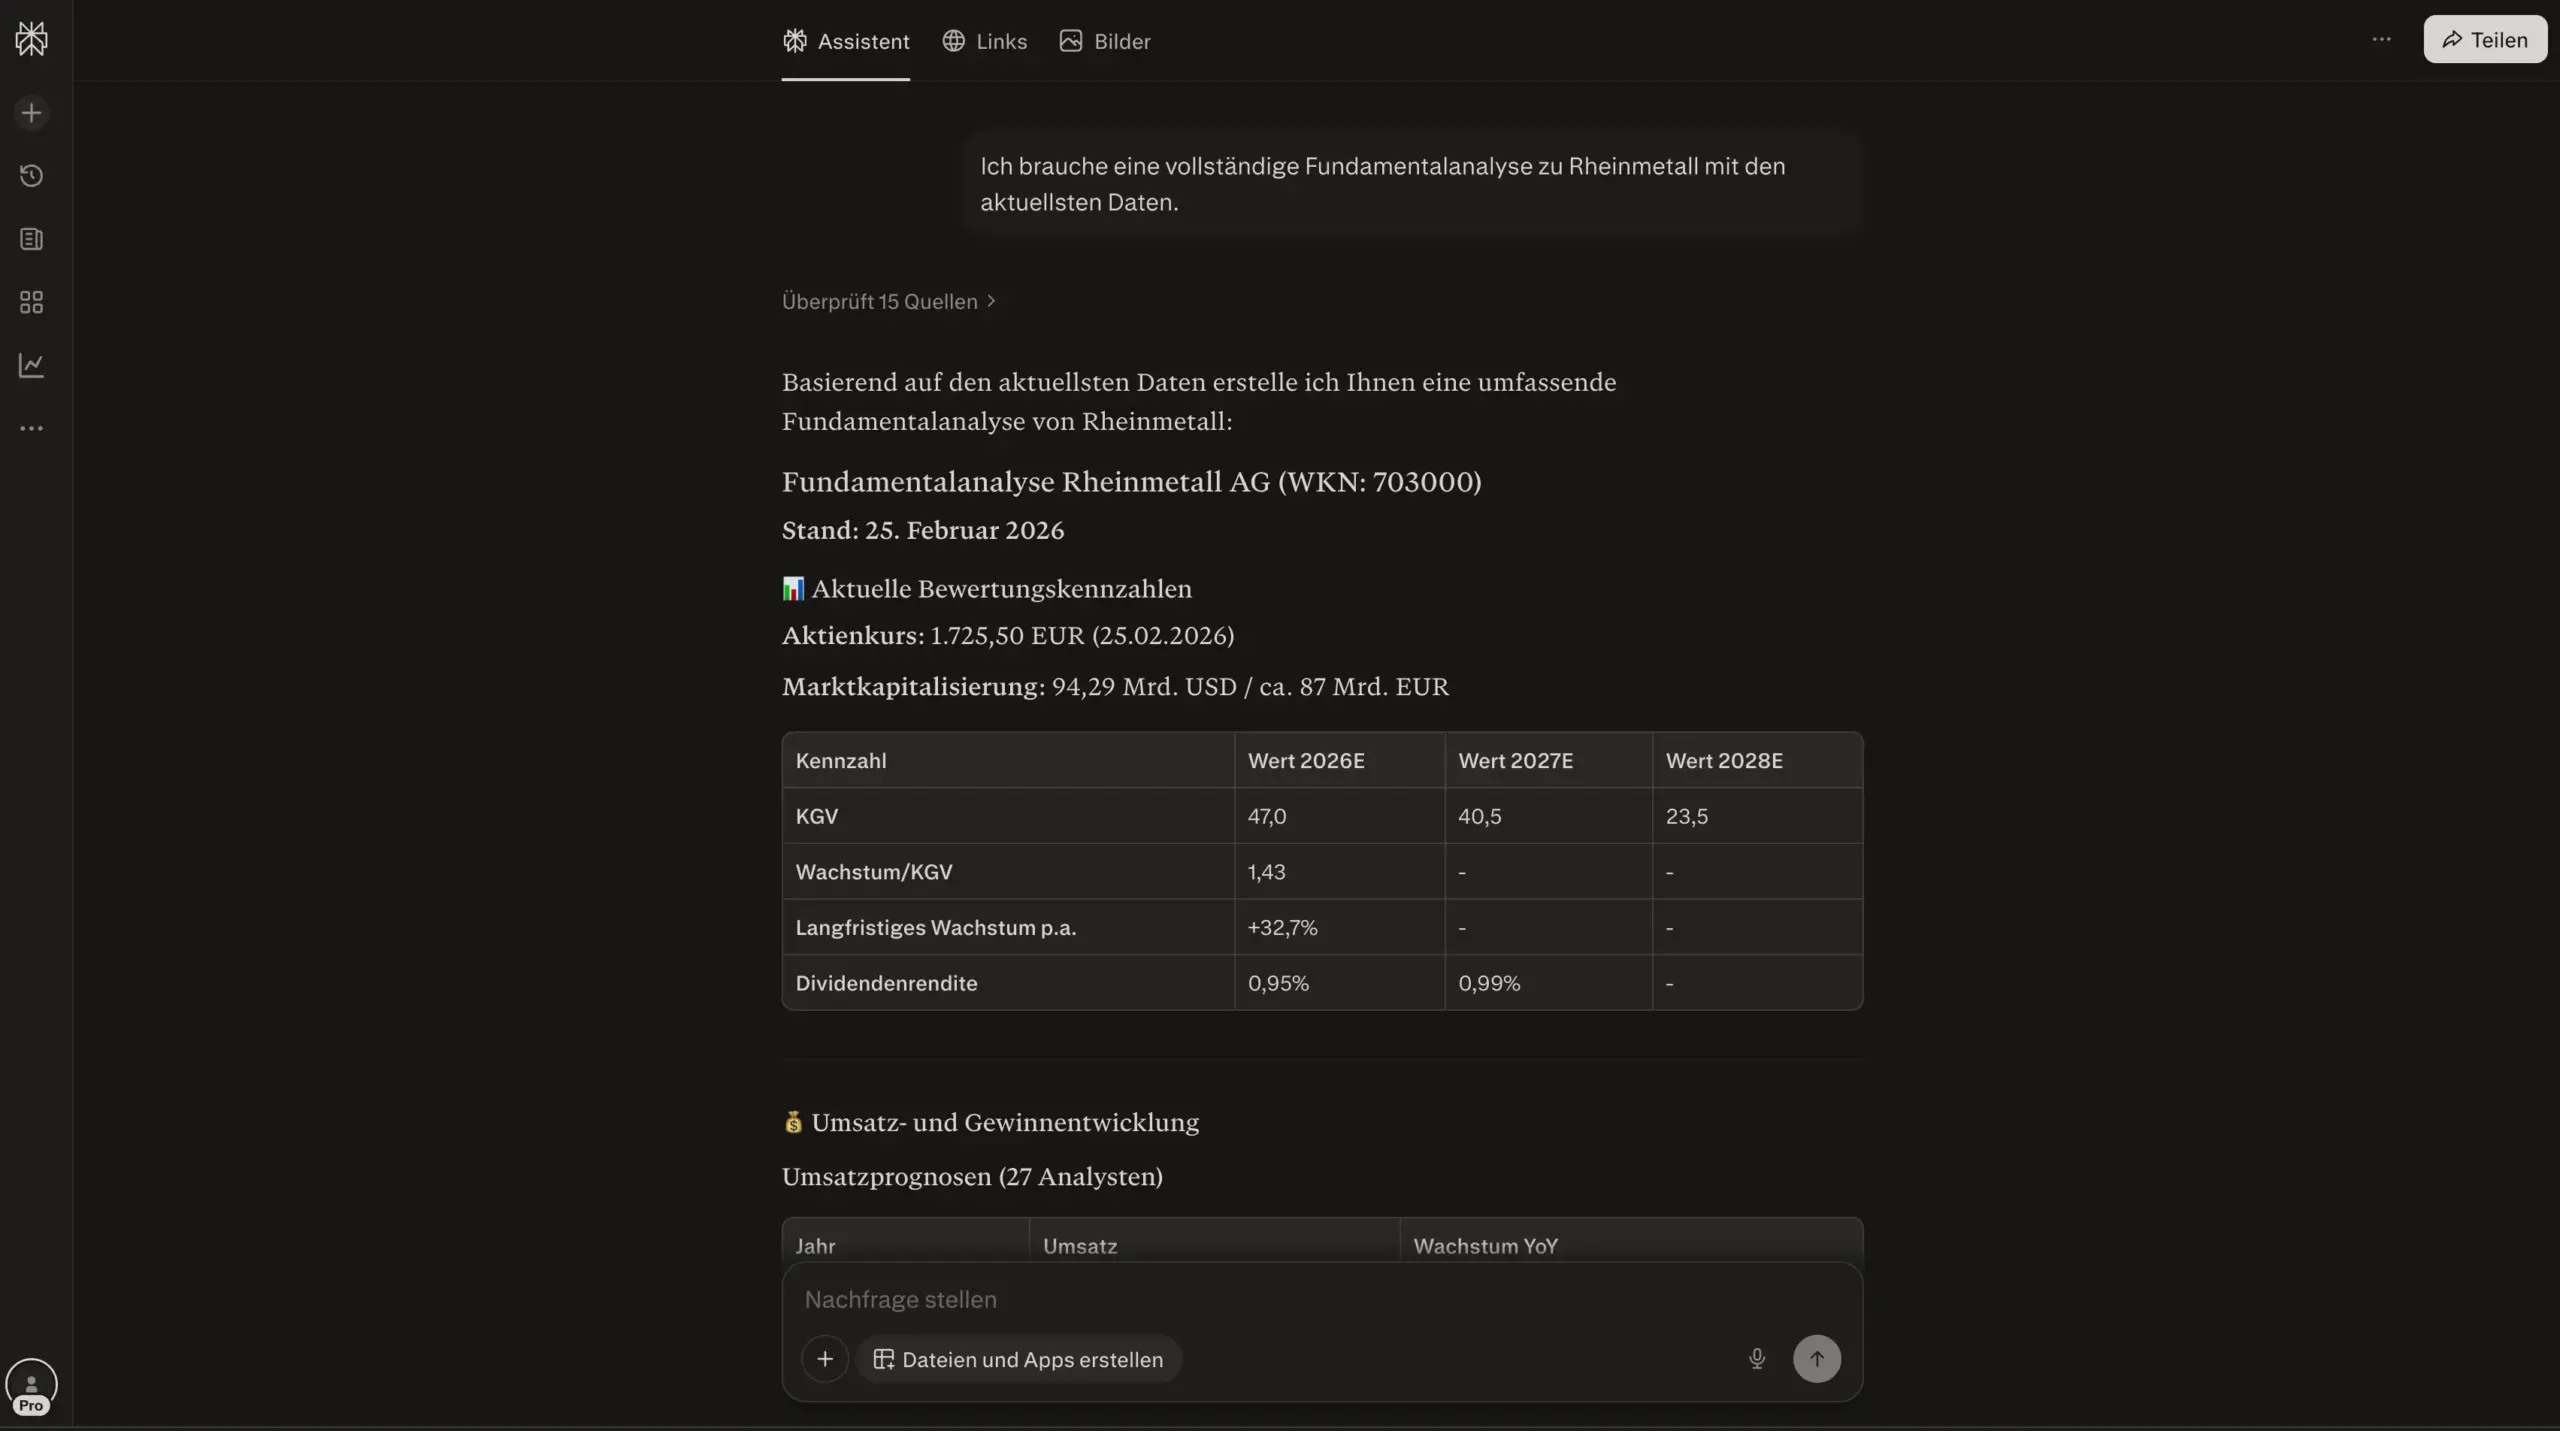The height and width of the screenshot is (1431, 2560).
Task: Start a new thread with plus icon
Action: click(x=31, y=113)
